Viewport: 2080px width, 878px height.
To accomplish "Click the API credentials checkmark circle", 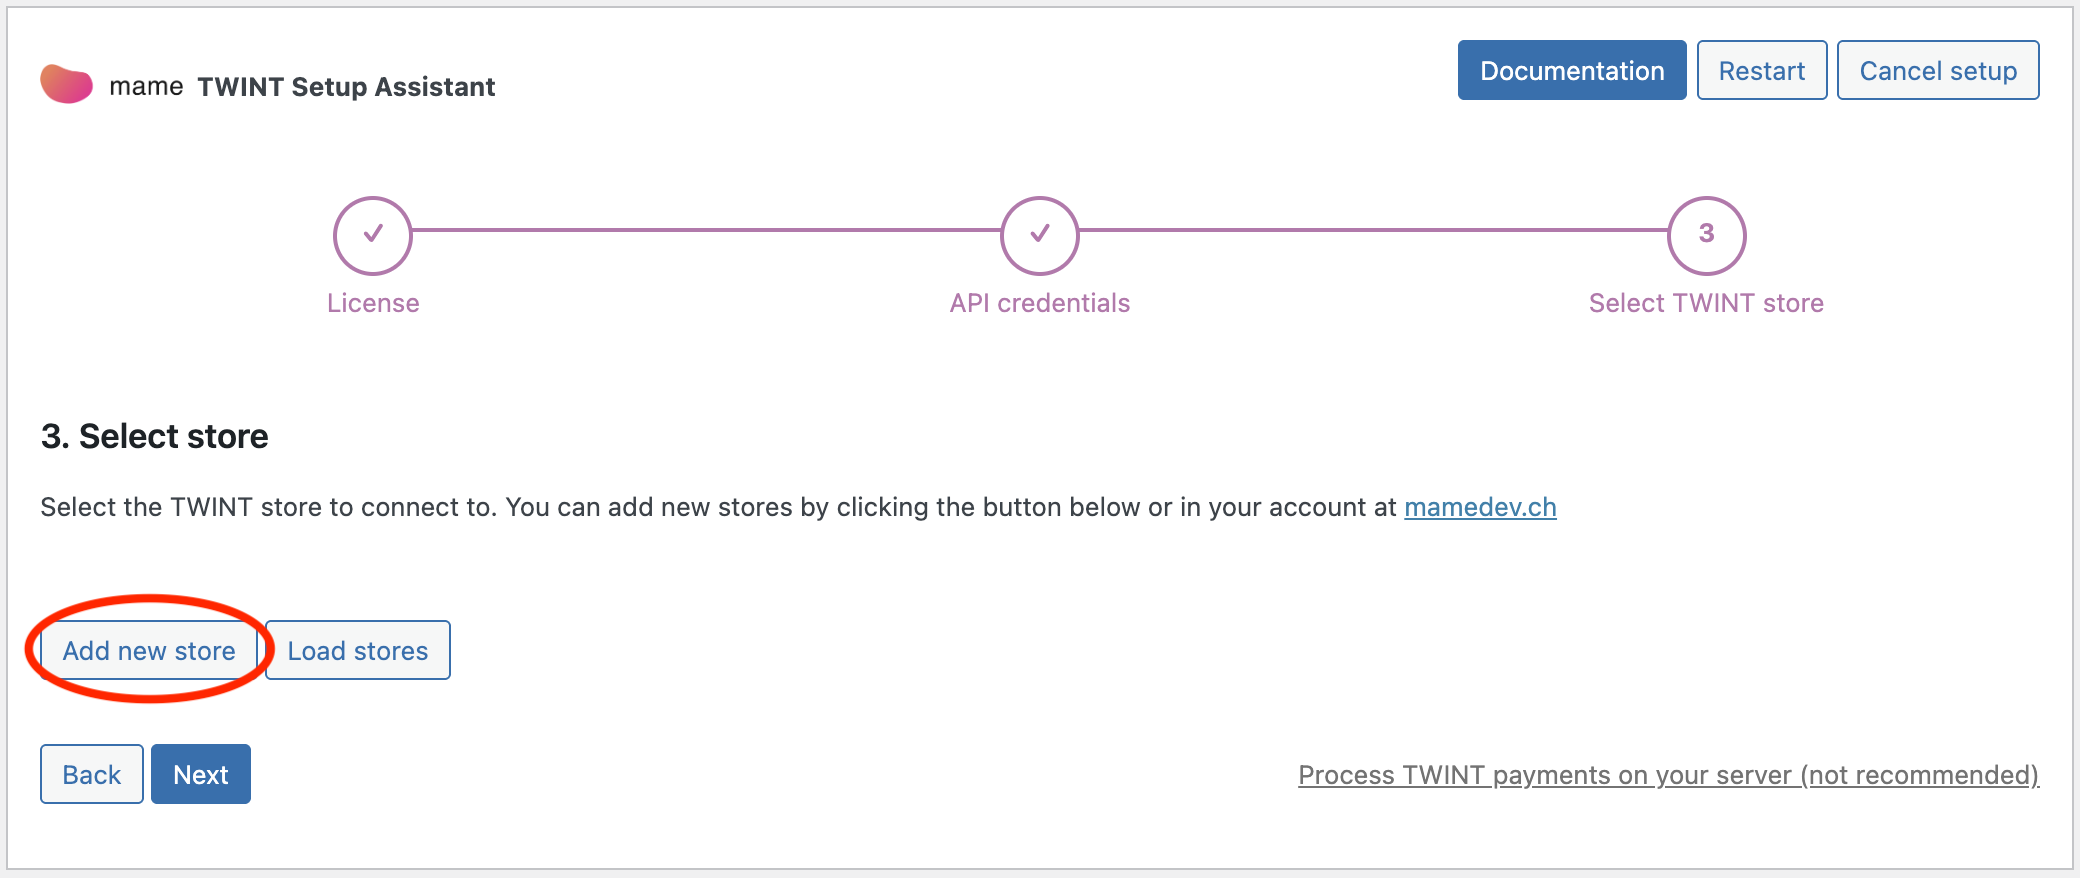I will coord(1040,235).
